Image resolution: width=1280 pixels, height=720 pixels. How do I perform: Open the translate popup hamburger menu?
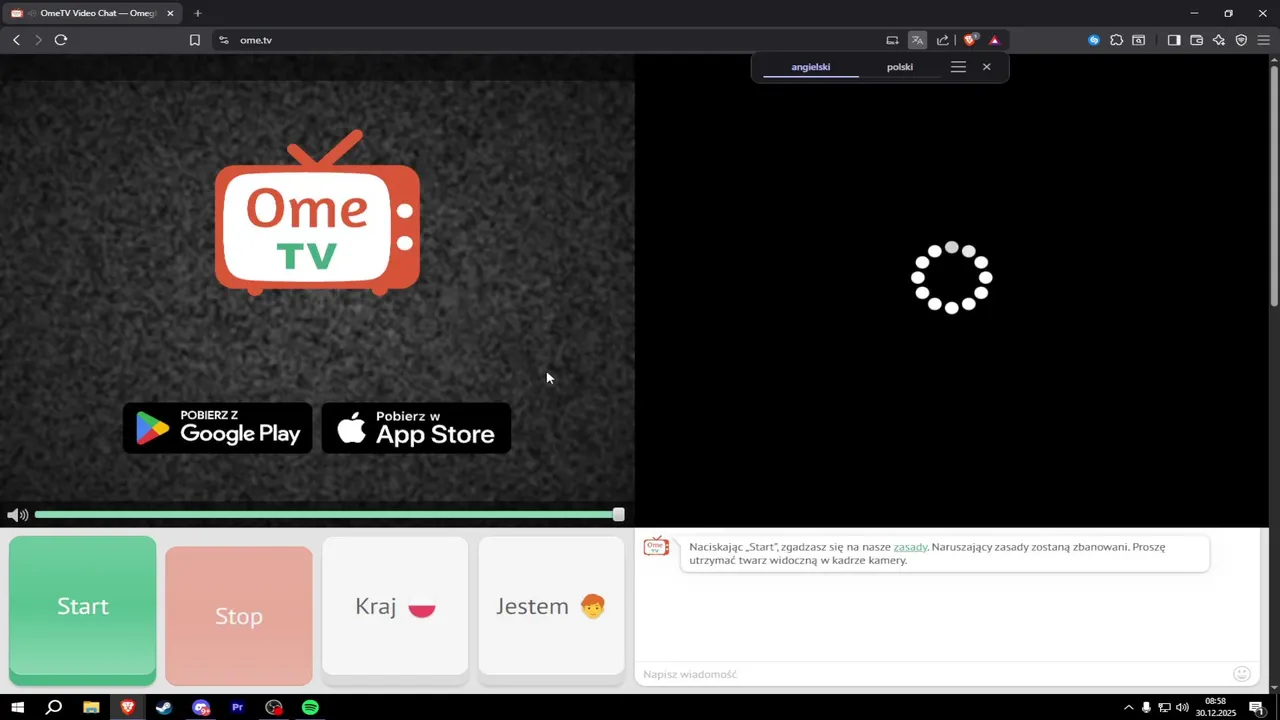pyautogui.click(x=958, y=67)
